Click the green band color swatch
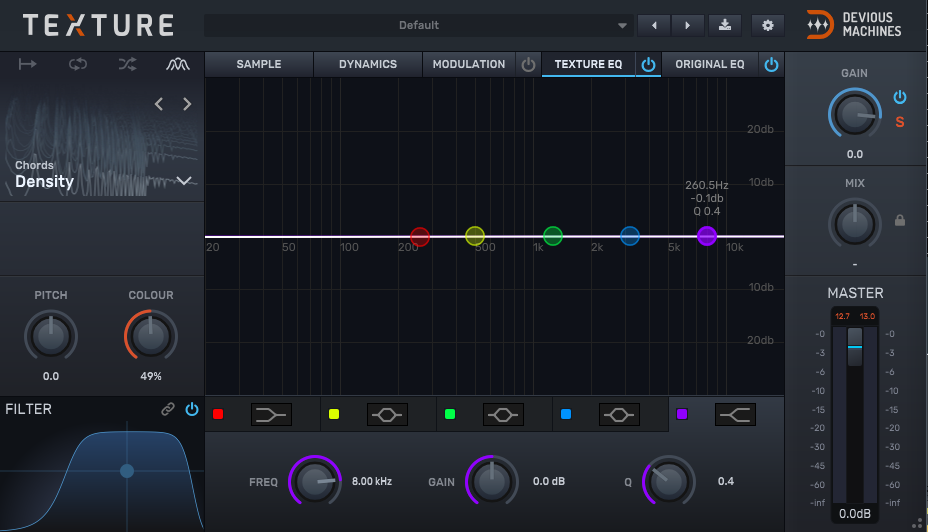928x532 pixels. click(x=450, y=414)
